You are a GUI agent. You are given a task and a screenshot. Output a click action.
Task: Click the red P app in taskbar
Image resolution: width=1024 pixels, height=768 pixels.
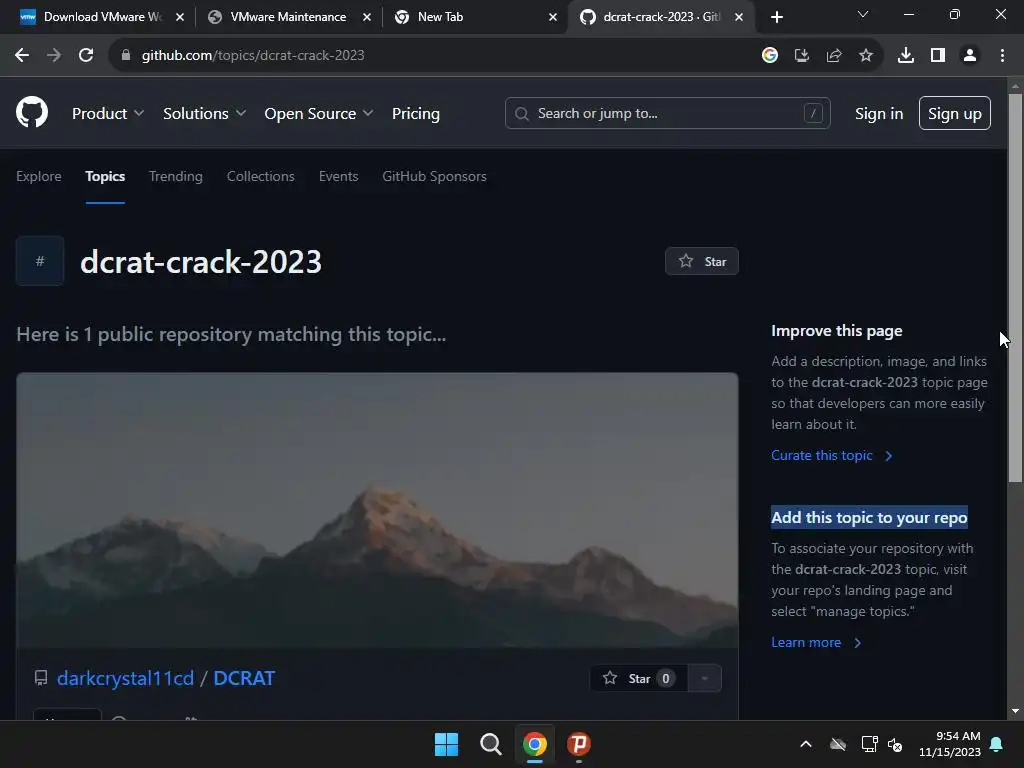579,744
